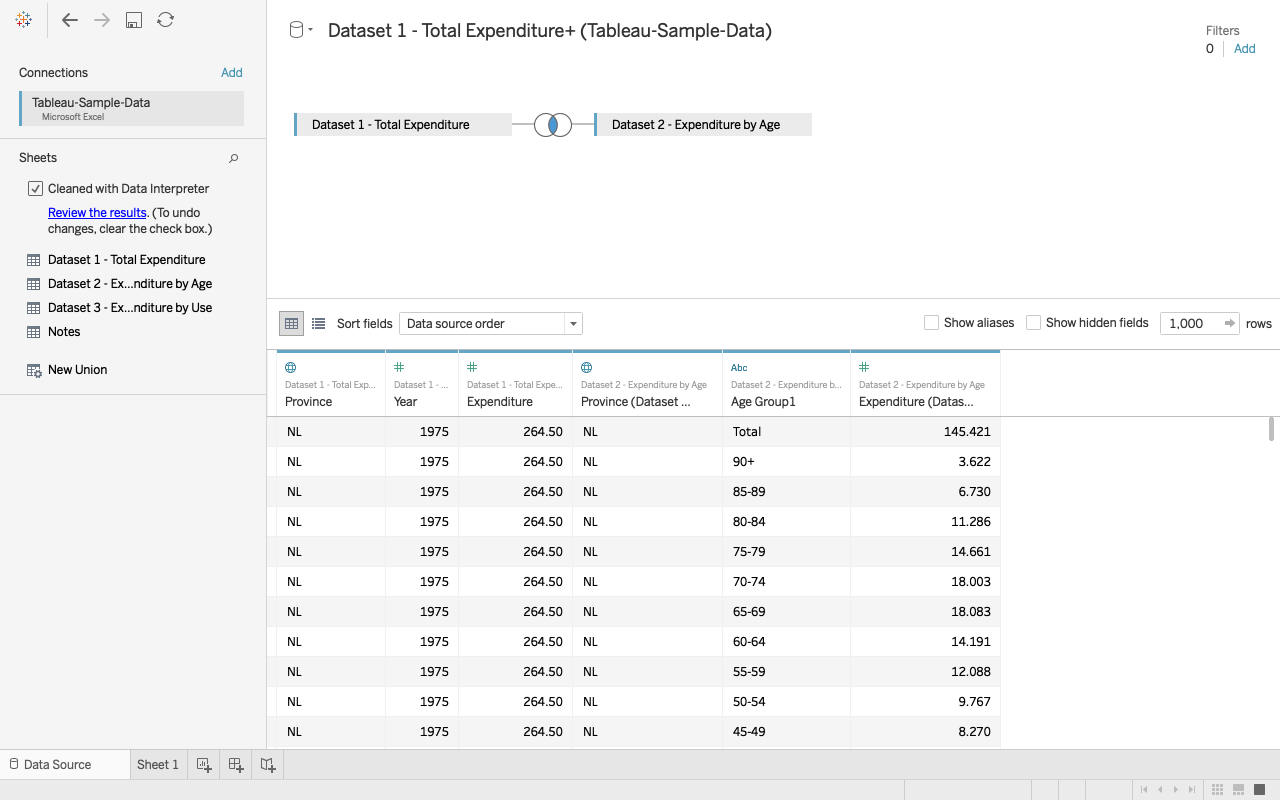The image size is (1280, 800).
Task: Select the Notes sheet
Action: (64, 332)
